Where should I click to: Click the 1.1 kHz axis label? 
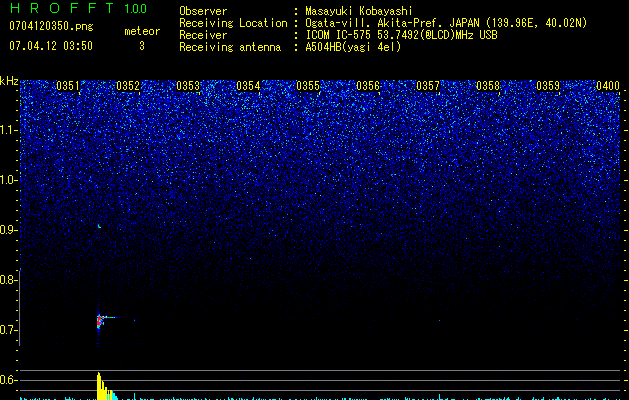(x=8, y=130)
